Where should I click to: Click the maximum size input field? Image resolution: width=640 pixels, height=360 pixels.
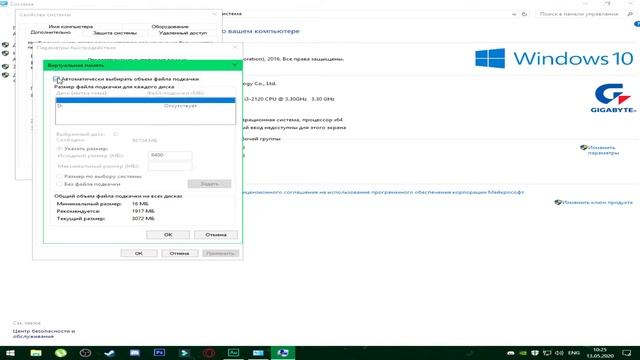tap(170, 166)
